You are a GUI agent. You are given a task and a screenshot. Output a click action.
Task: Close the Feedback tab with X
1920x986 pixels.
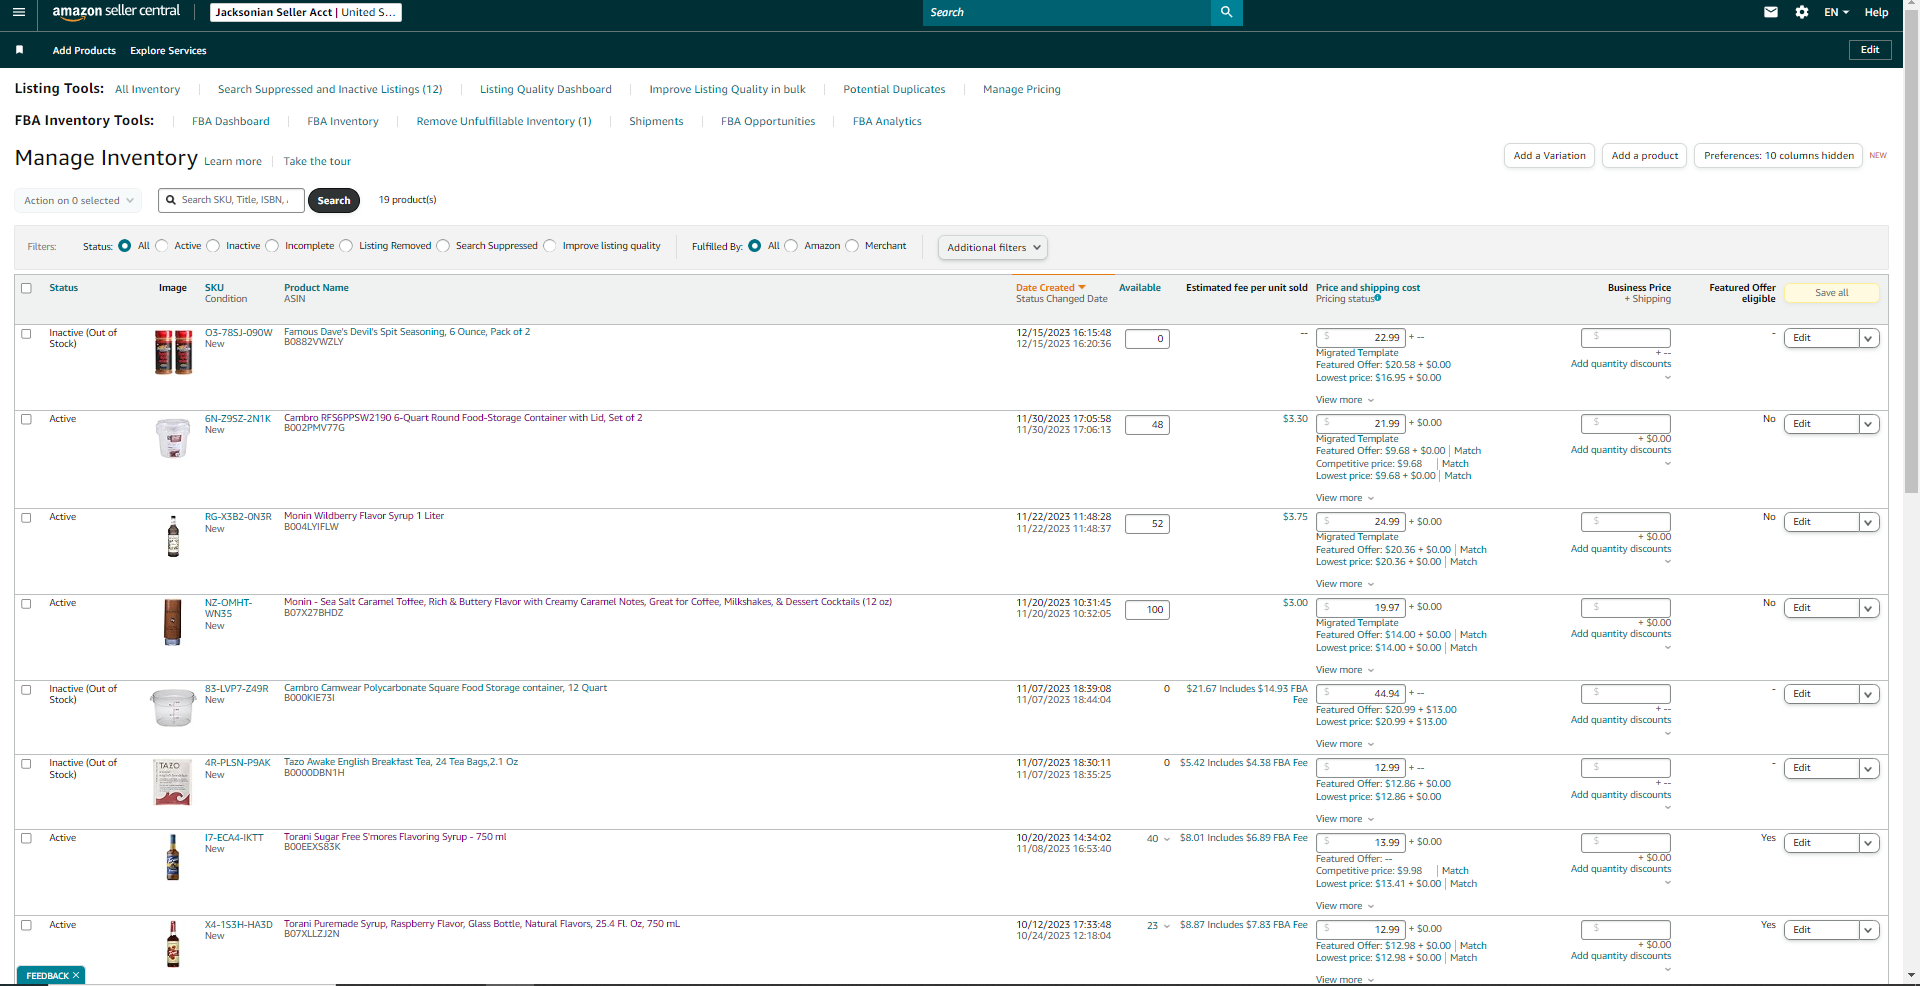click(x=76, y=976)
